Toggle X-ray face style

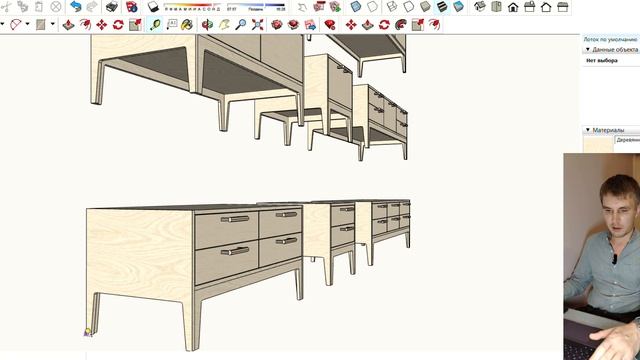pos(356,7)
